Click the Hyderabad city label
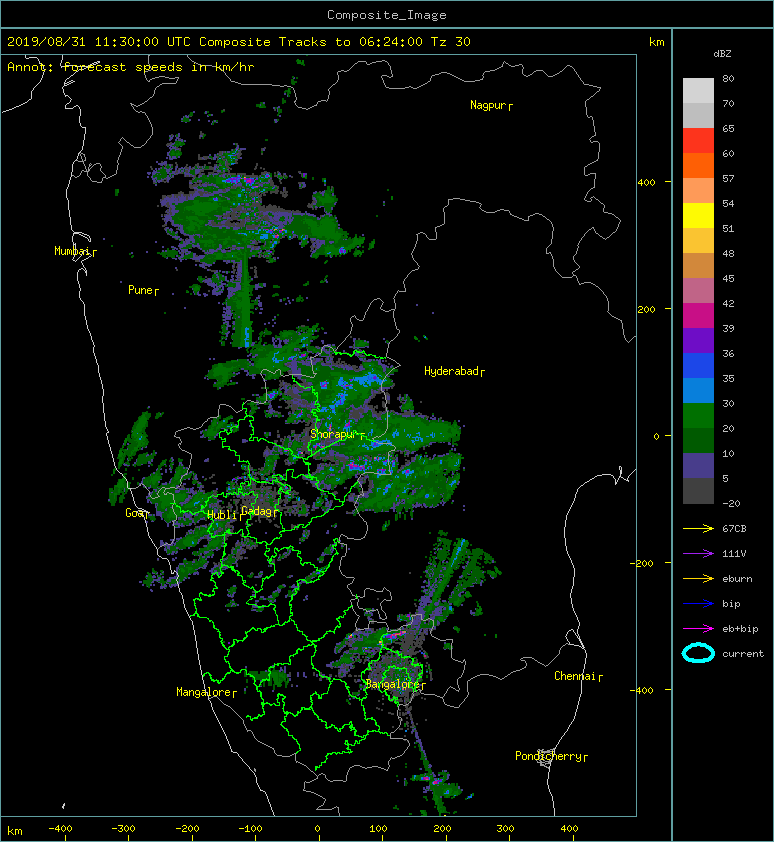Viewport: 774px width, 842px height. (x=451, y=371)
